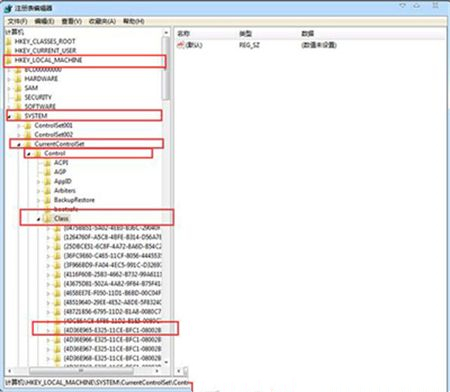
Task: Expand the AppID key
Action: click(x=38, y=182)
